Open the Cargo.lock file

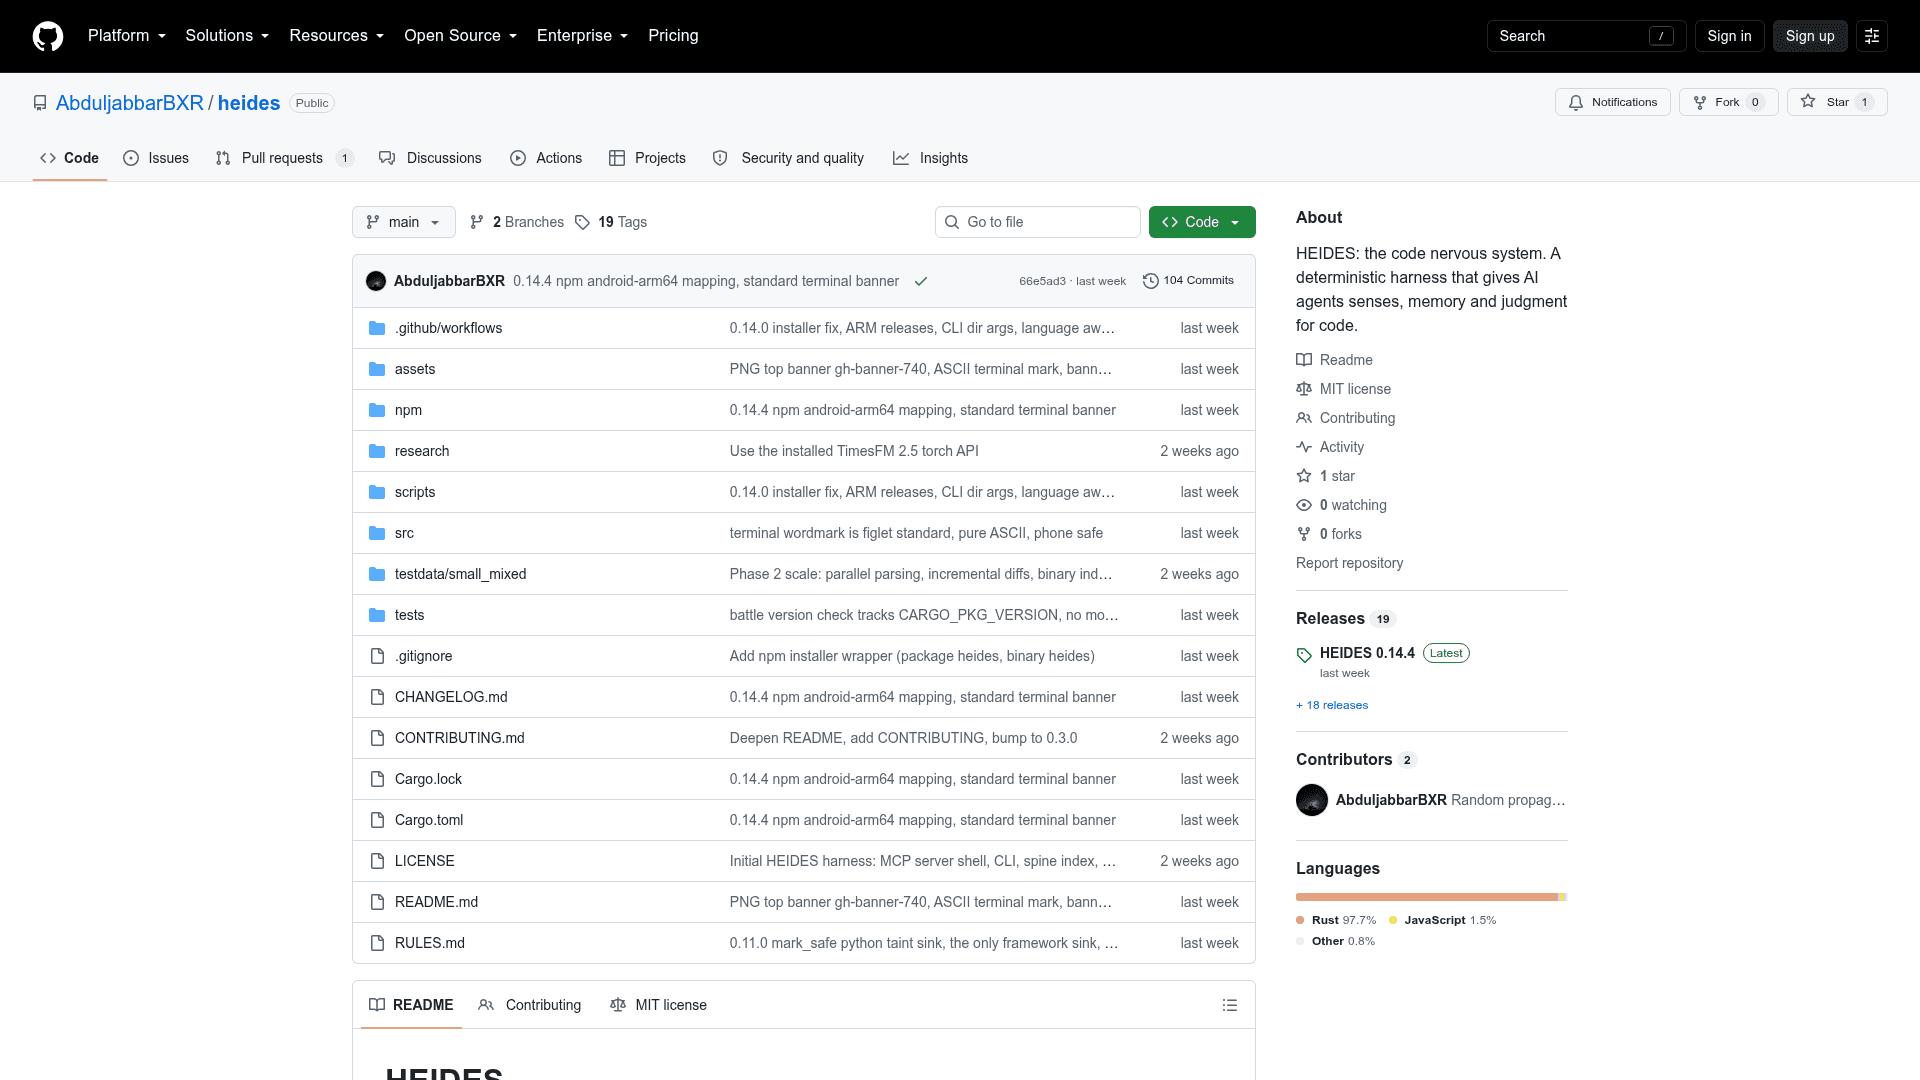pos(428,779)
